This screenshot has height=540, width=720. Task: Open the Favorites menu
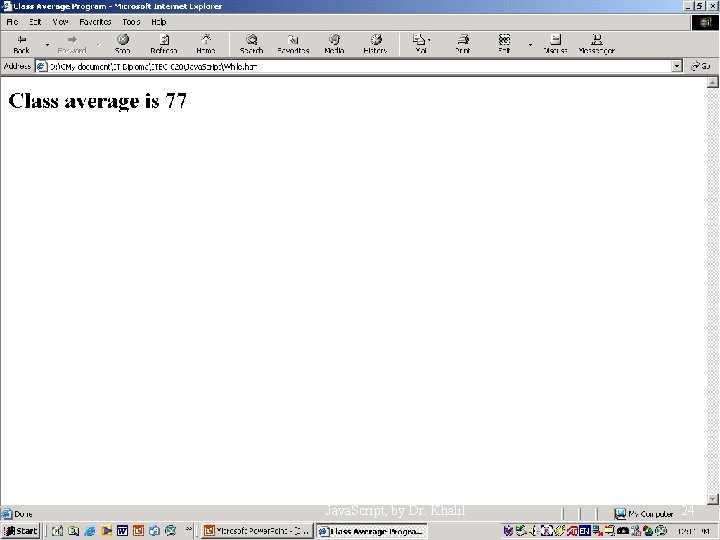95,22
